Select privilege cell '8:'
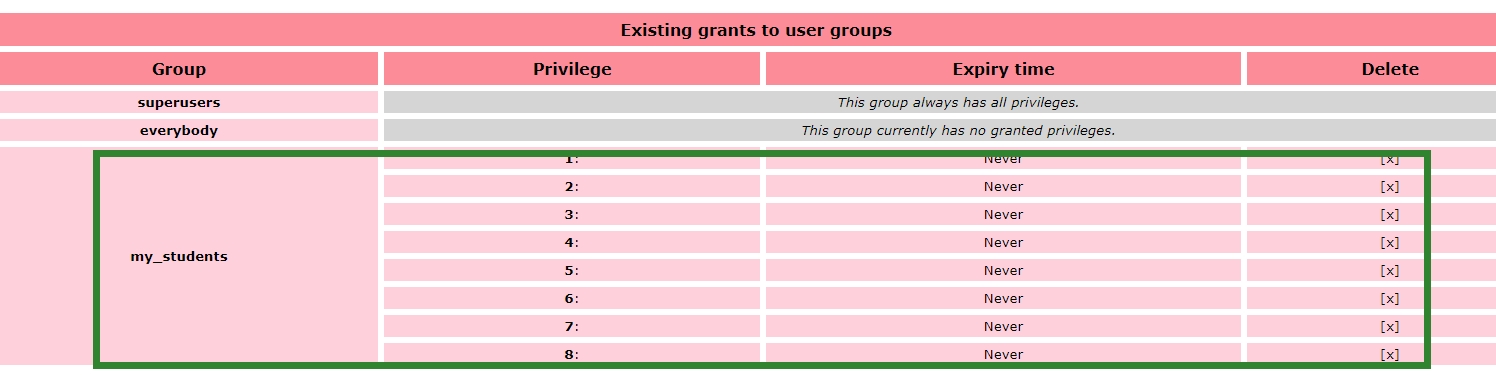Screen dimensions: 1496x375 point(572,354)
